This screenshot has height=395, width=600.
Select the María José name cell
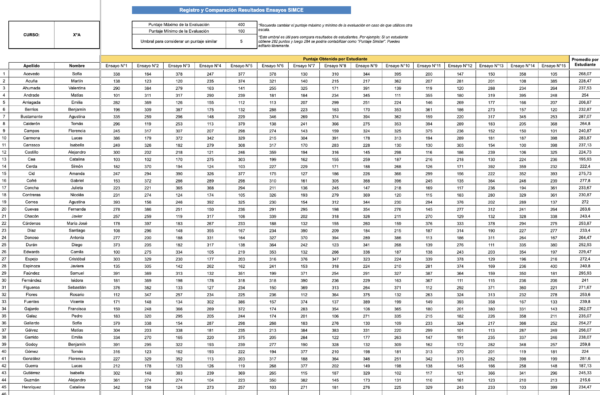point(77,223)
